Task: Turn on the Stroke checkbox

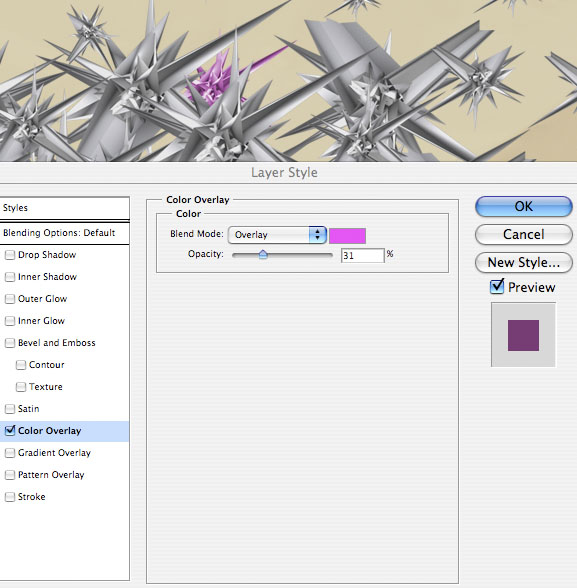Action: [x=10, y=497]
